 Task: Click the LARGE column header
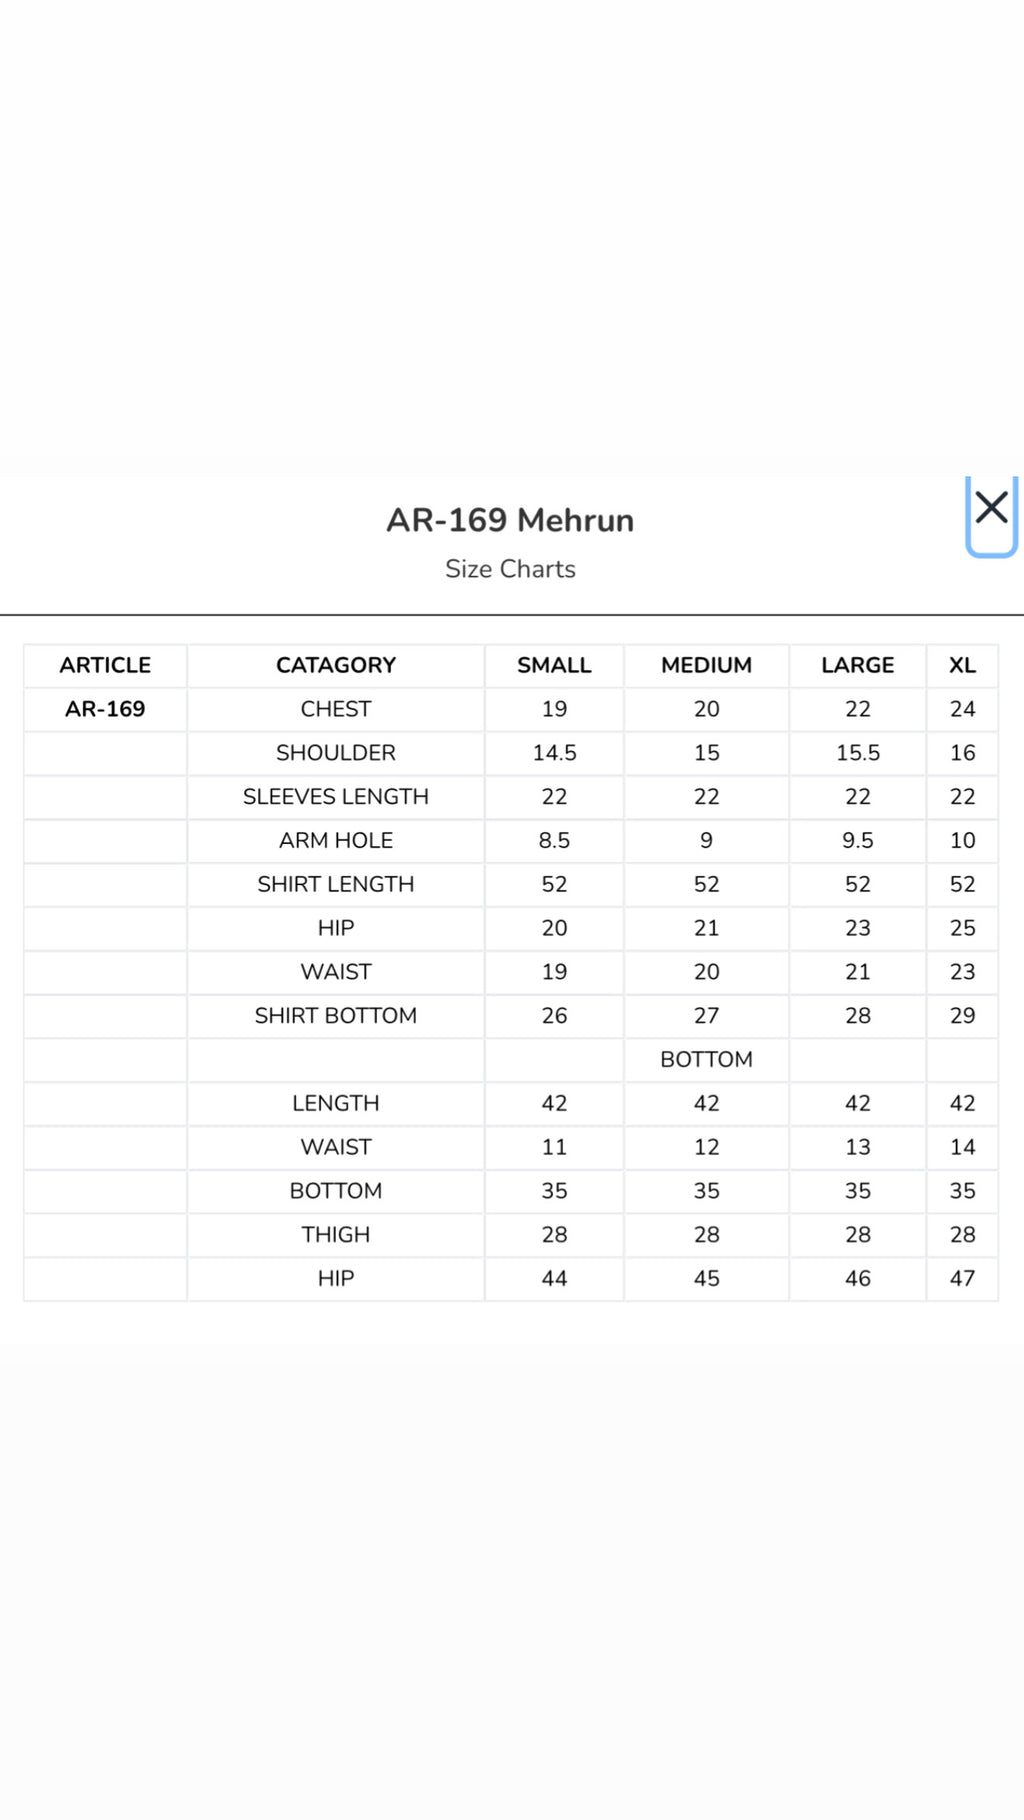[x=858, y=665]
